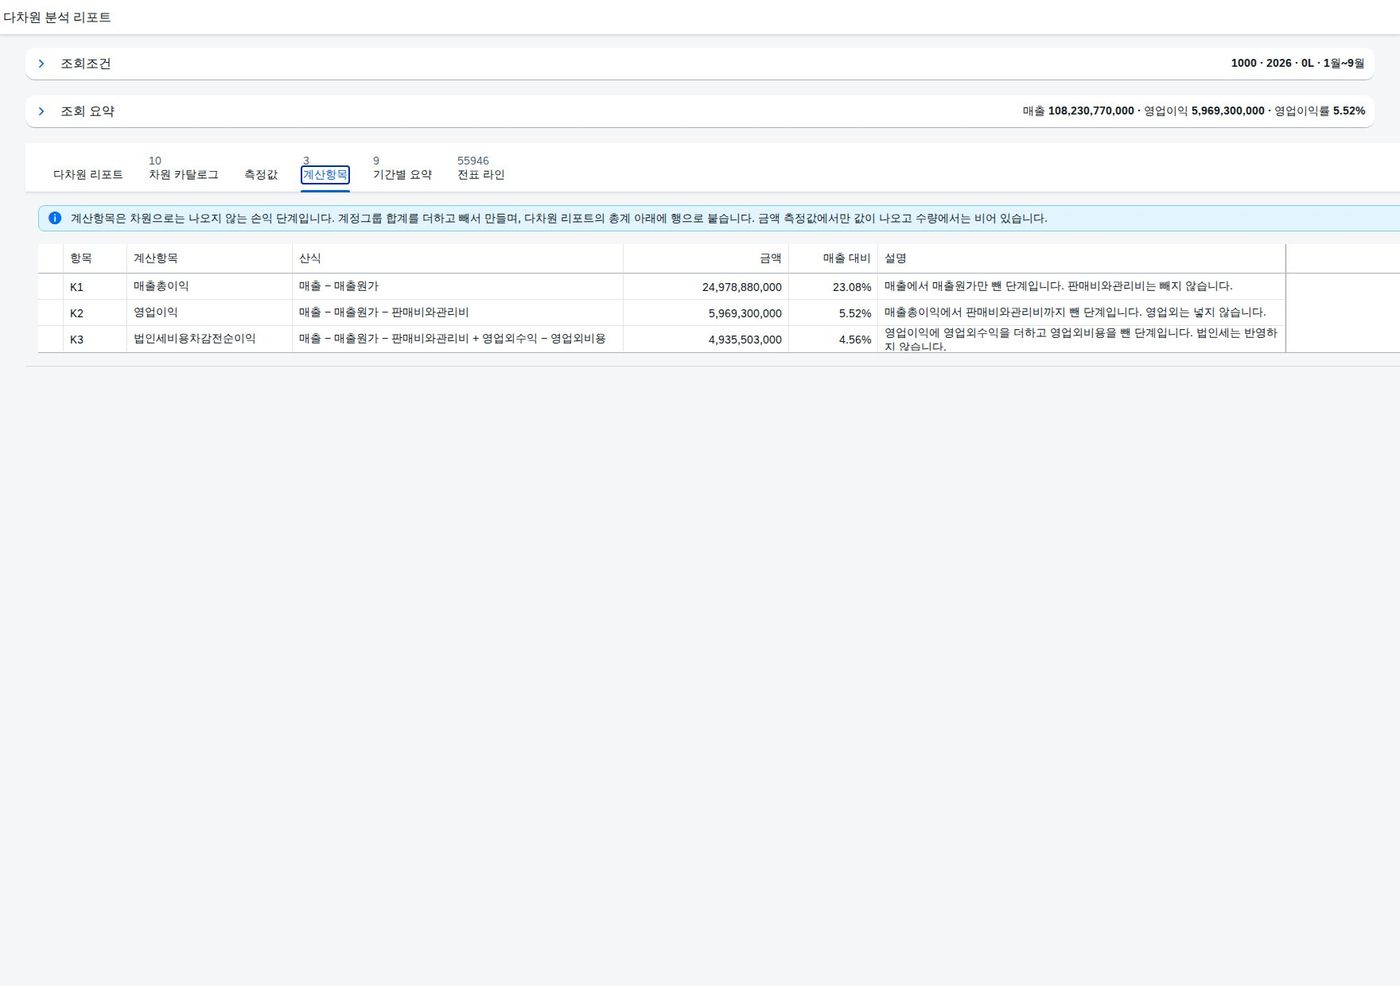Click the K2 description about 판매비와관리비
Viewport: 1400px width, 986px height.
point(1075,312)
